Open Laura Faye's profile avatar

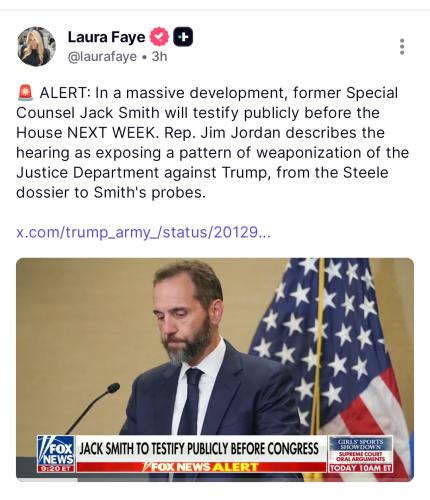click(x=36, y=46)
